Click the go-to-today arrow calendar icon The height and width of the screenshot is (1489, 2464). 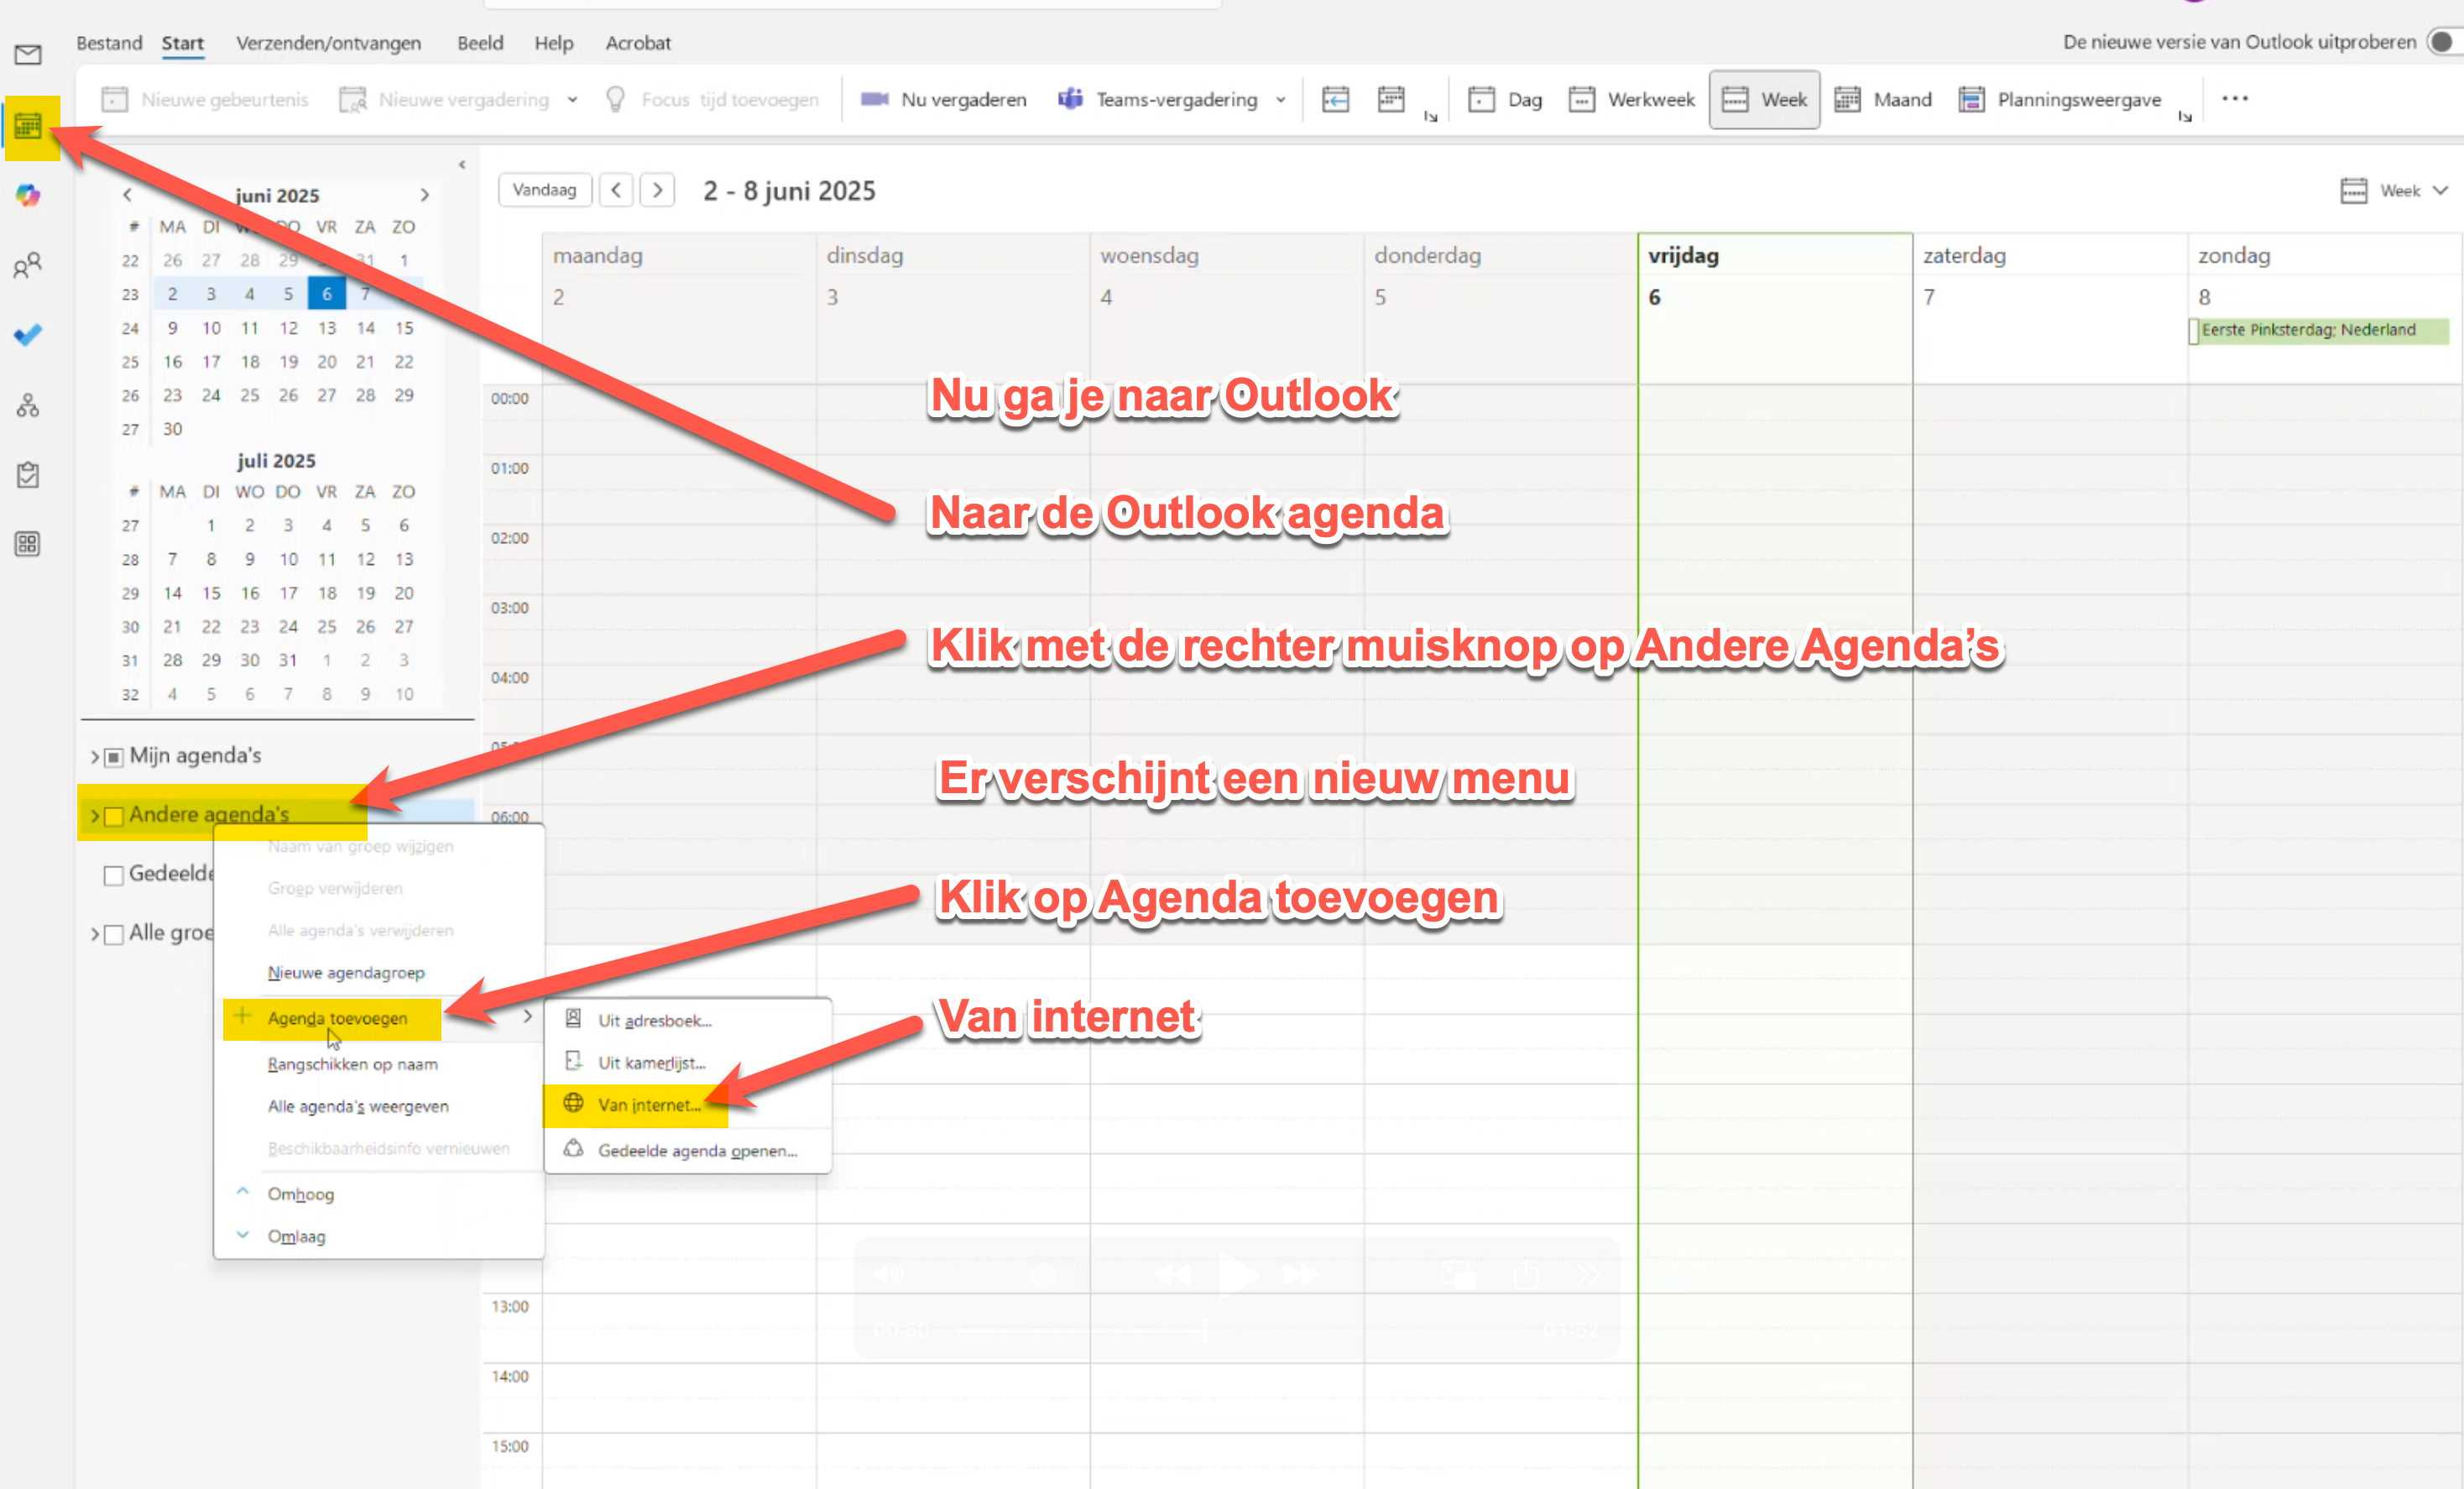click(x=1335, y=99)
